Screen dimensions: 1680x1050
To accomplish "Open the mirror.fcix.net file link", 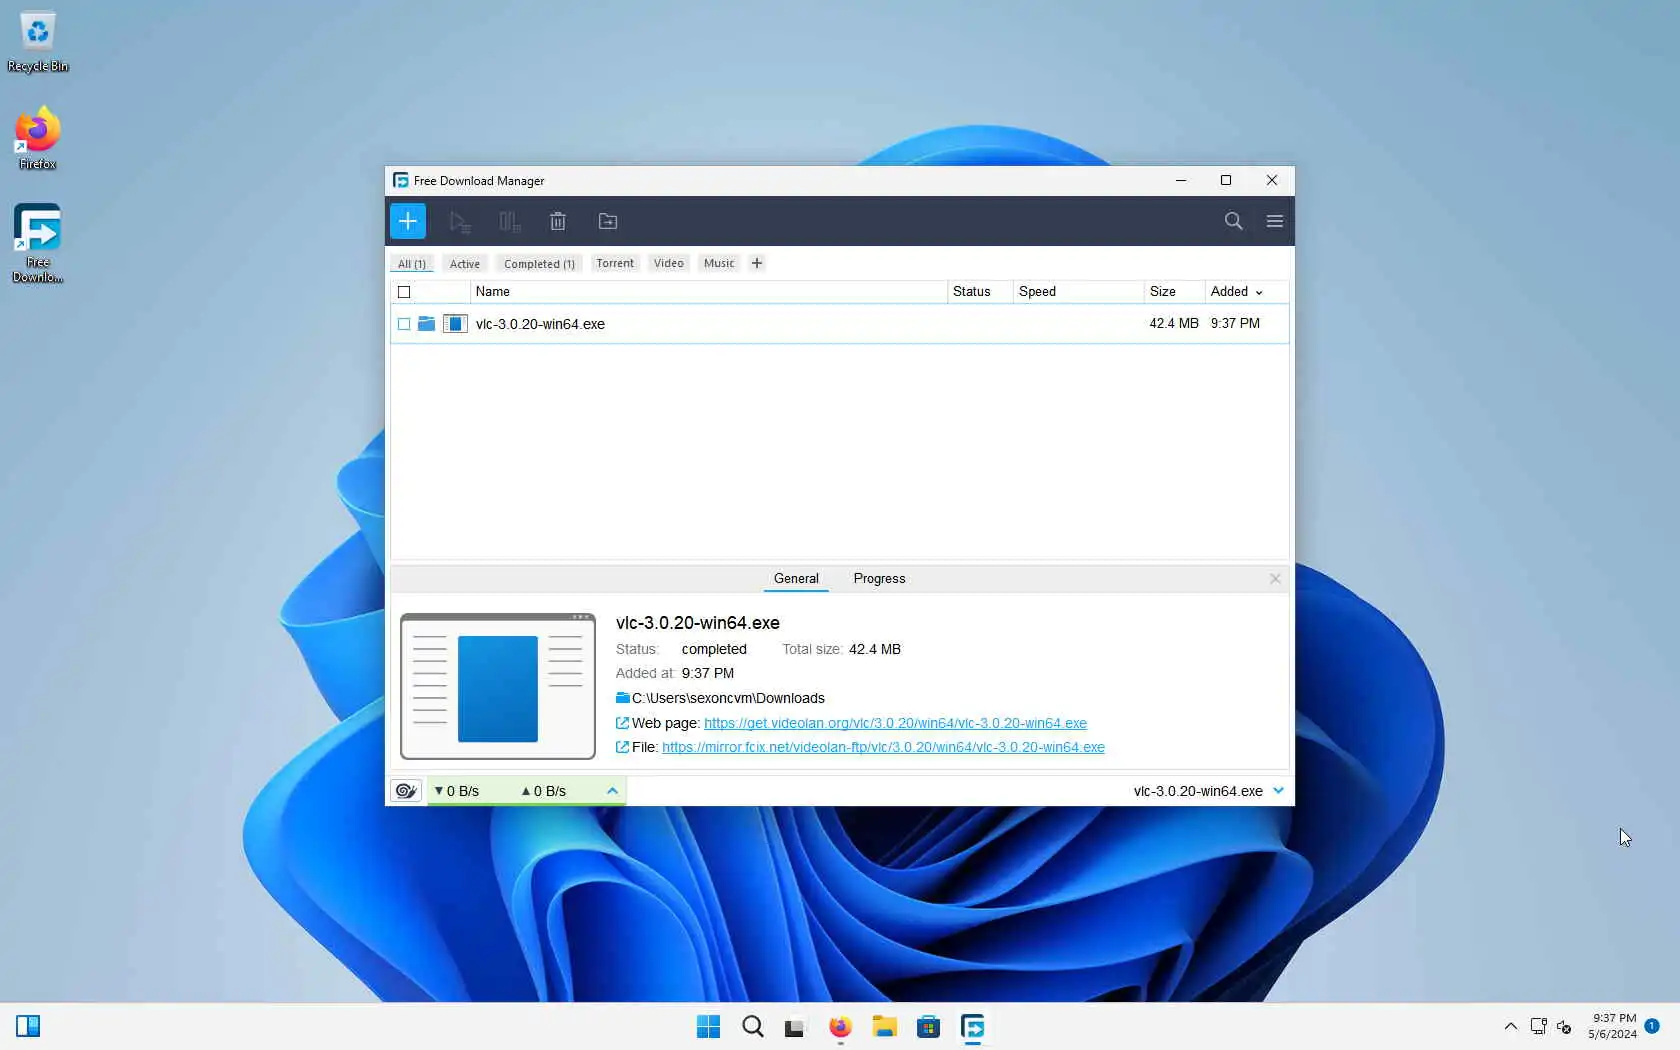I will [x=883, y=747].
